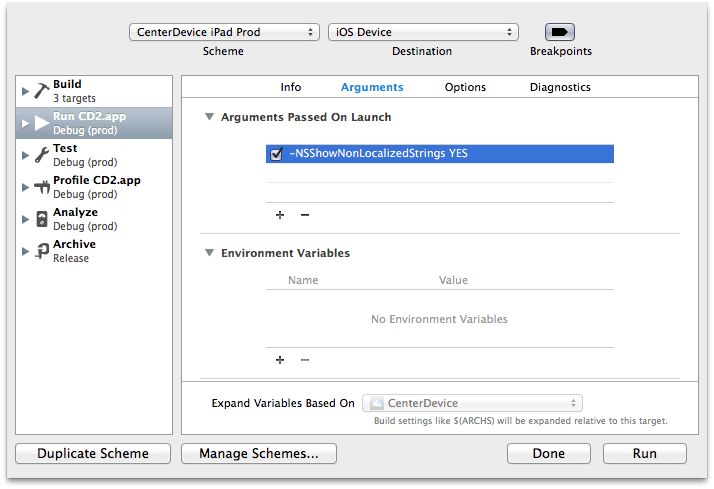714x489 pixels.
Task: Click the Test wrench icon
Action: click(42, 155)
